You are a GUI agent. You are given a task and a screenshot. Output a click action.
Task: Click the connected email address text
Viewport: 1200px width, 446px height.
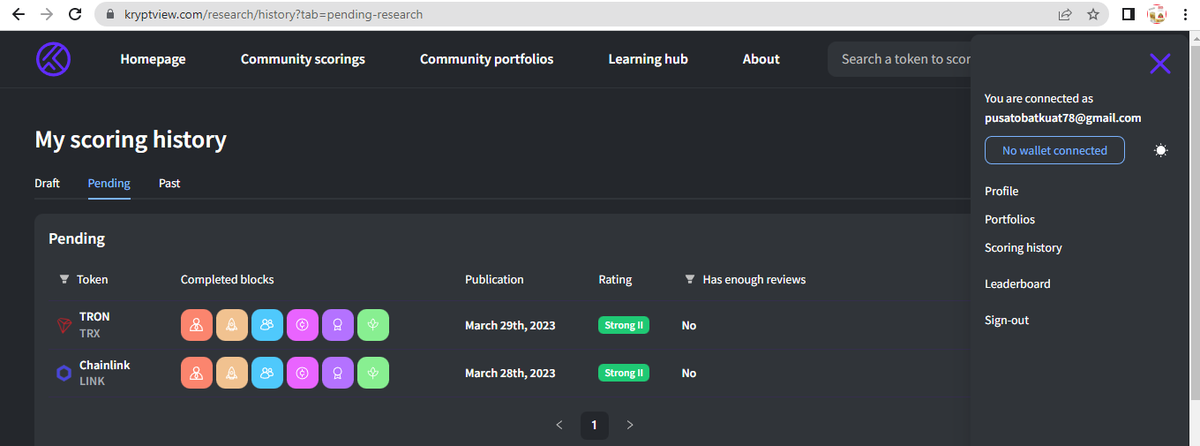(1063, 118)
